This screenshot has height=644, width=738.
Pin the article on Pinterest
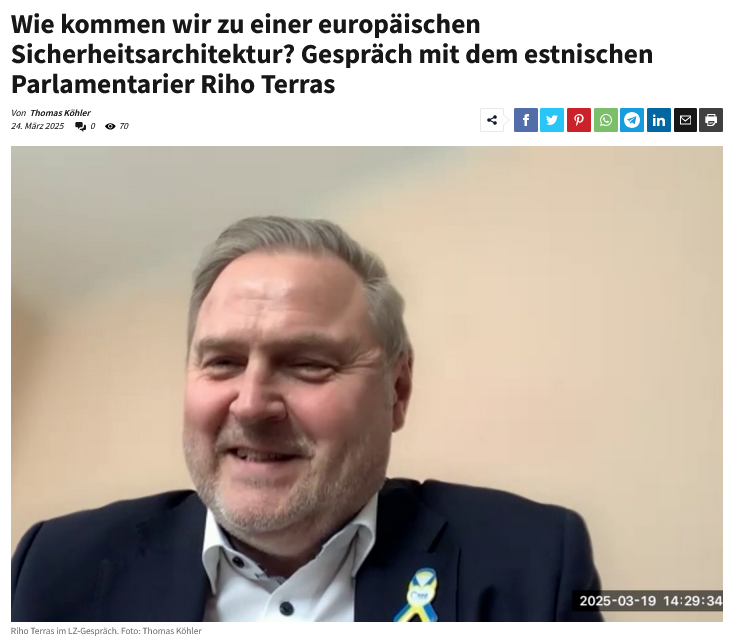[579, 120]
